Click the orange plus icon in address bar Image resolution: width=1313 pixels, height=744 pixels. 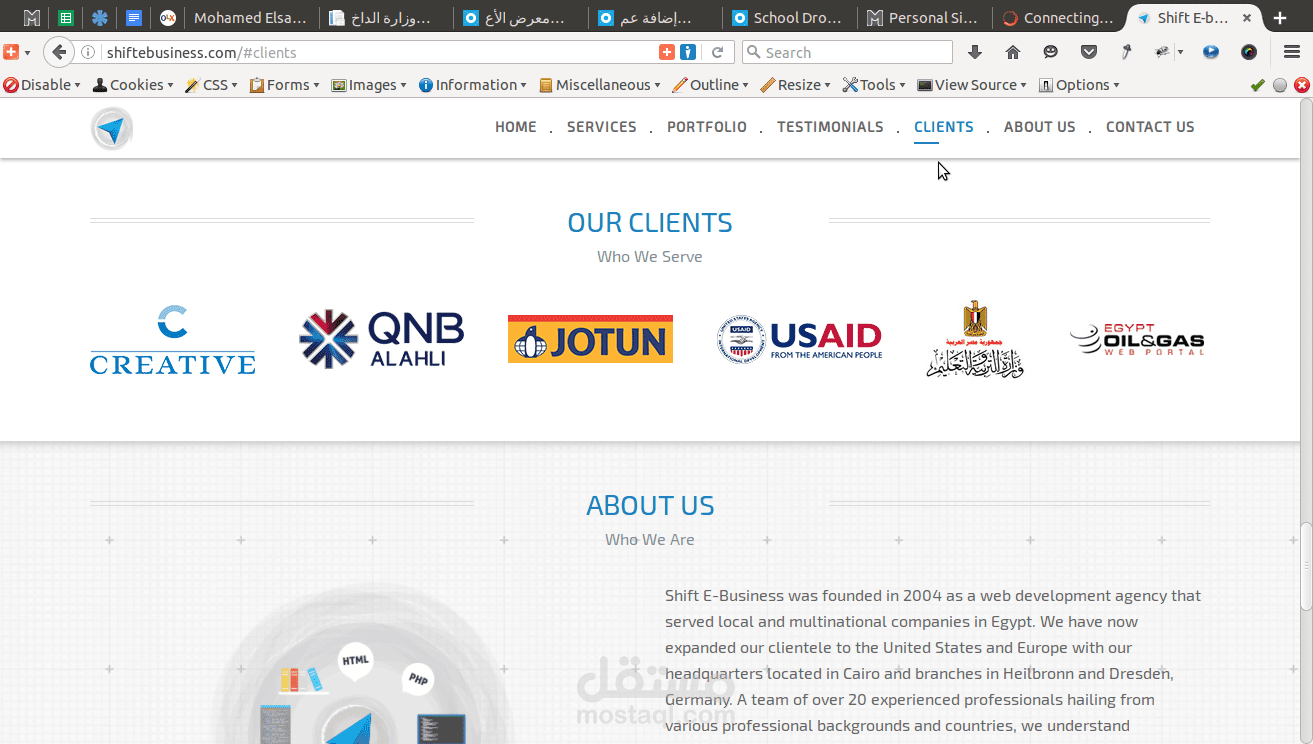point(667,52)
